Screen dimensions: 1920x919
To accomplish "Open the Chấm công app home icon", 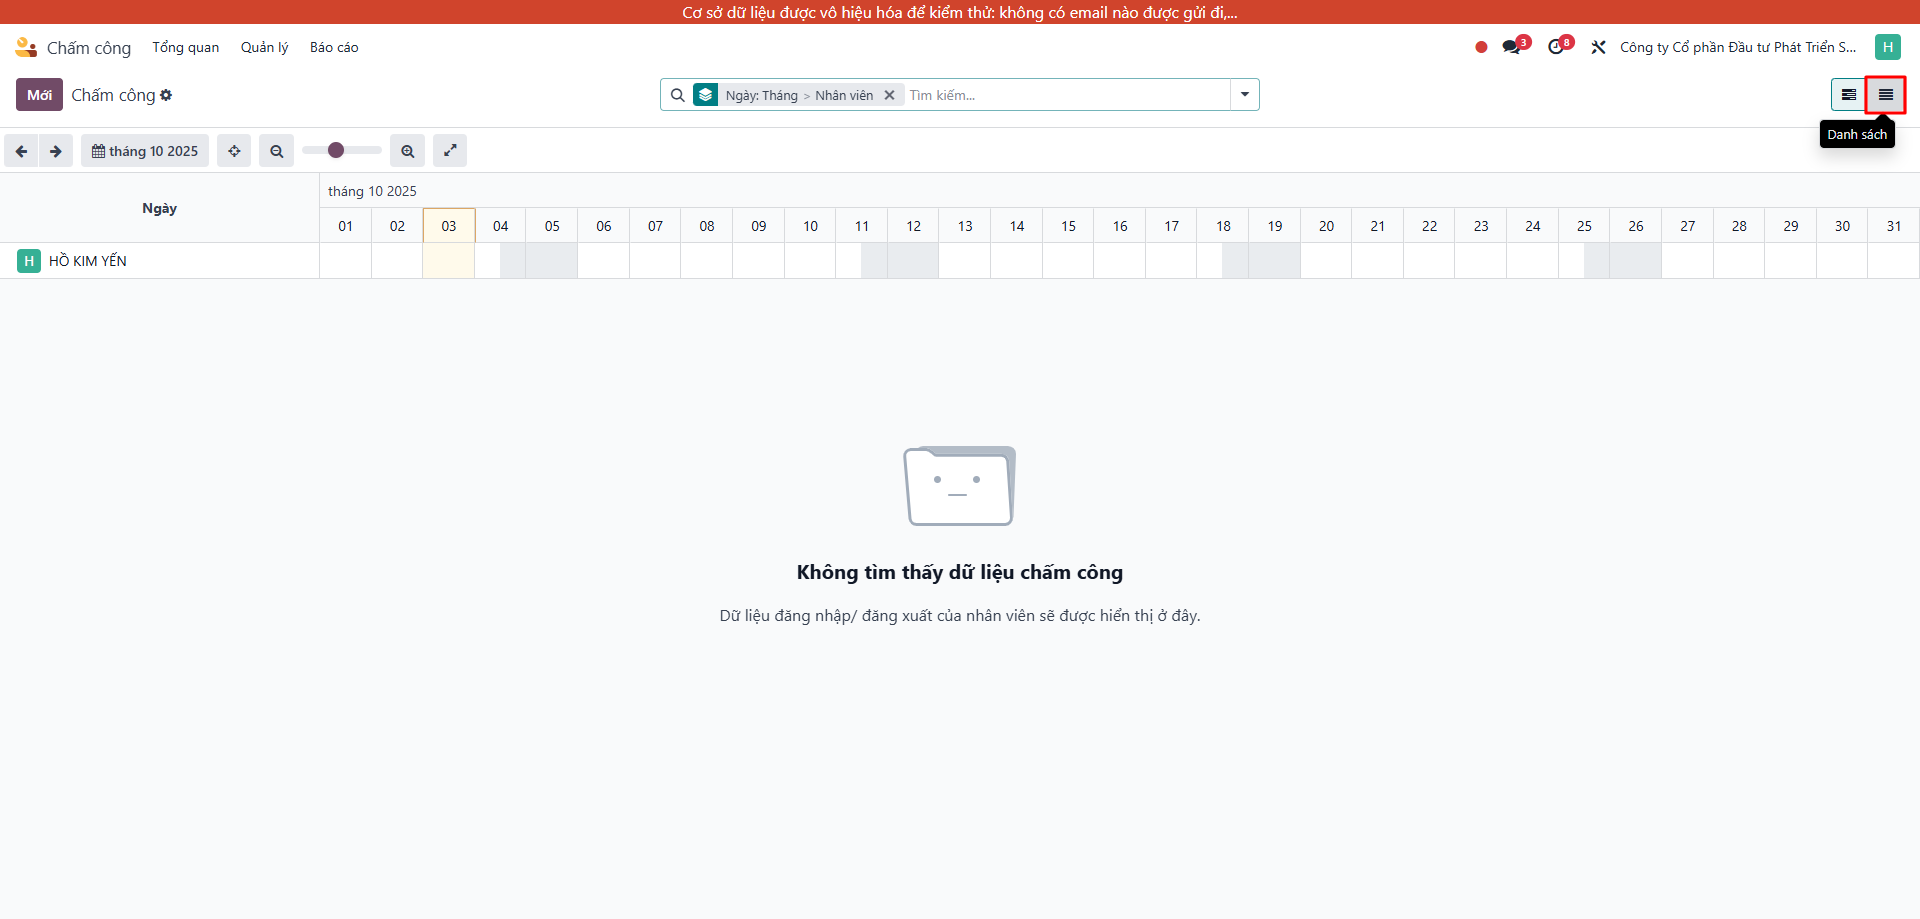I will pyautogui.click(x=26, y=47).
